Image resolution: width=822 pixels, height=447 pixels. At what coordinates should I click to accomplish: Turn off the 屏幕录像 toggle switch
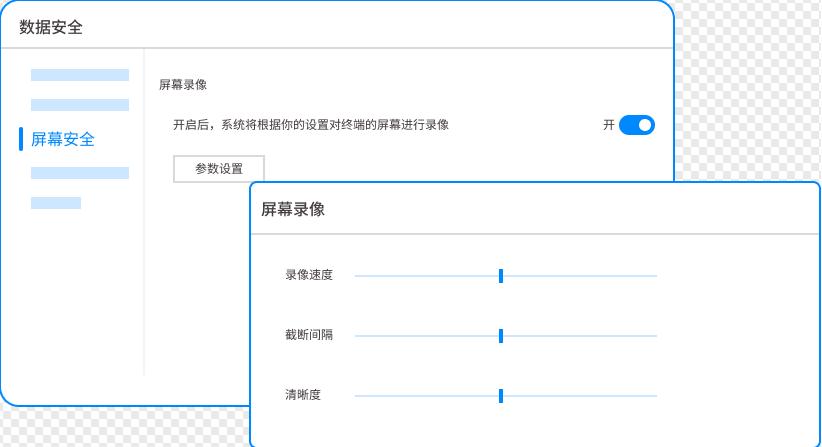tap(636, 125)
